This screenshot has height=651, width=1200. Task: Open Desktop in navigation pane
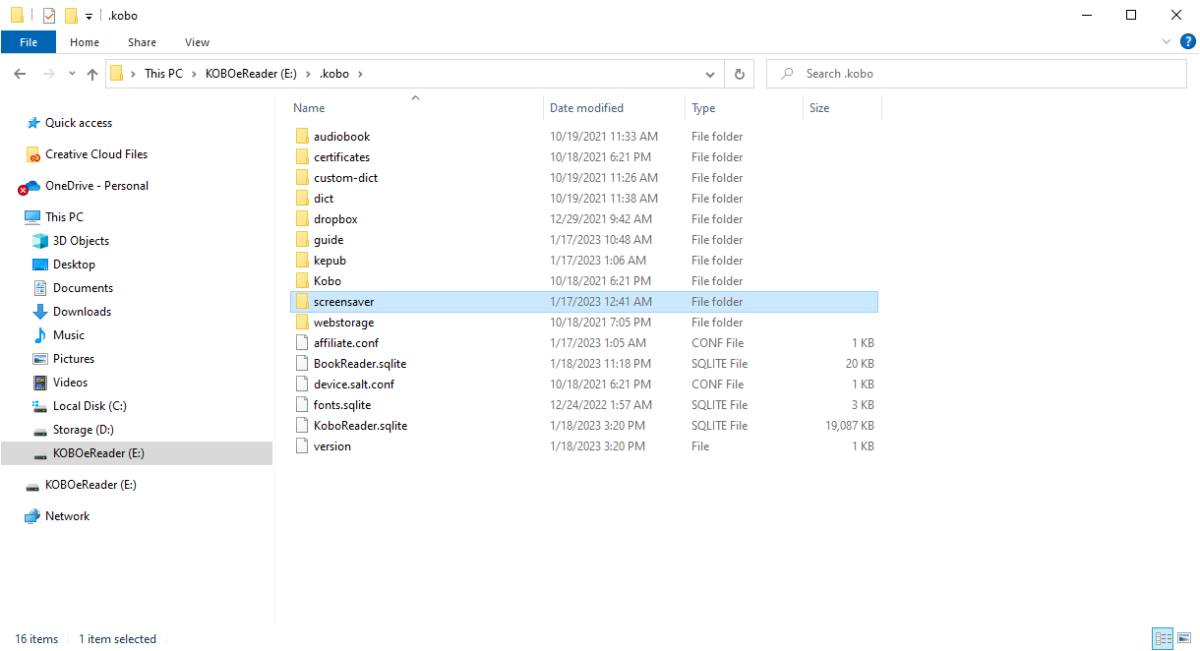coord(74,265)
